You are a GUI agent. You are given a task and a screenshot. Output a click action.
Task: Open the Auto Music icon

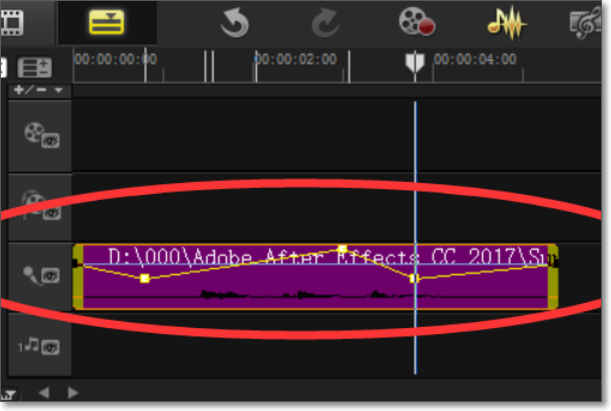click(x=586, y=24)
